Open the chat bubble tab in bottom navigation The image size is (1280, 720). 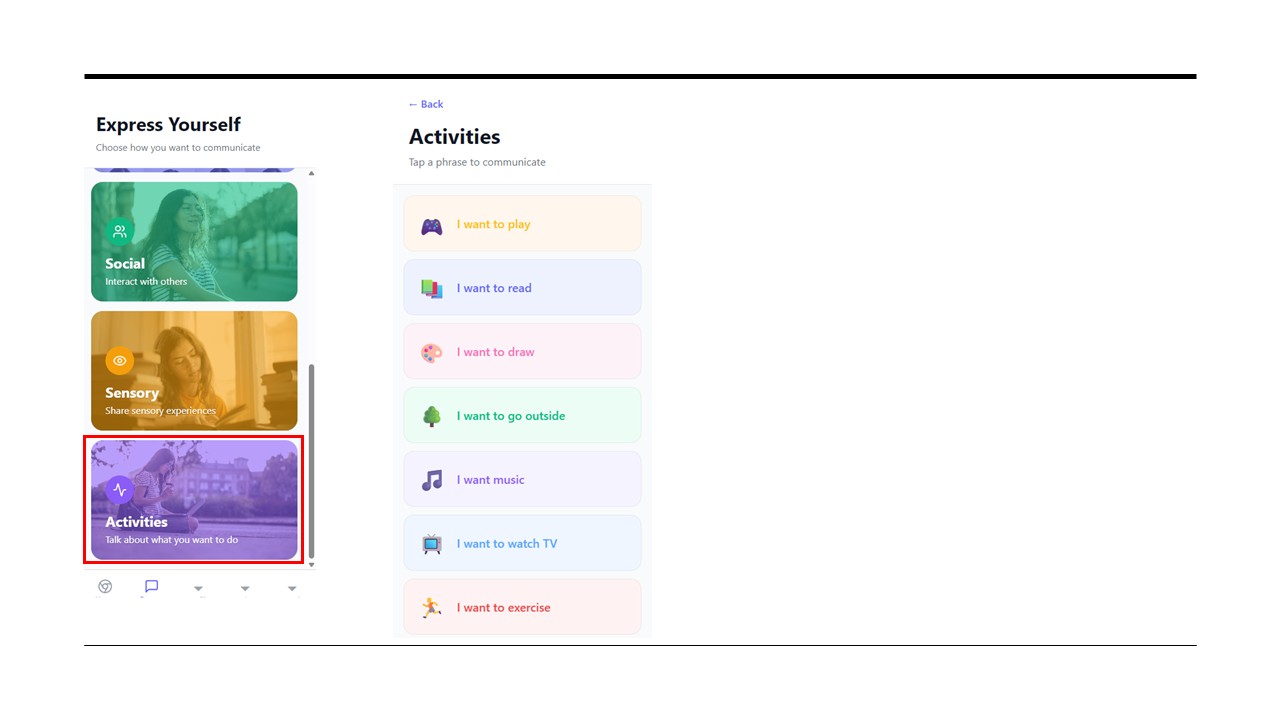(152, 587)
